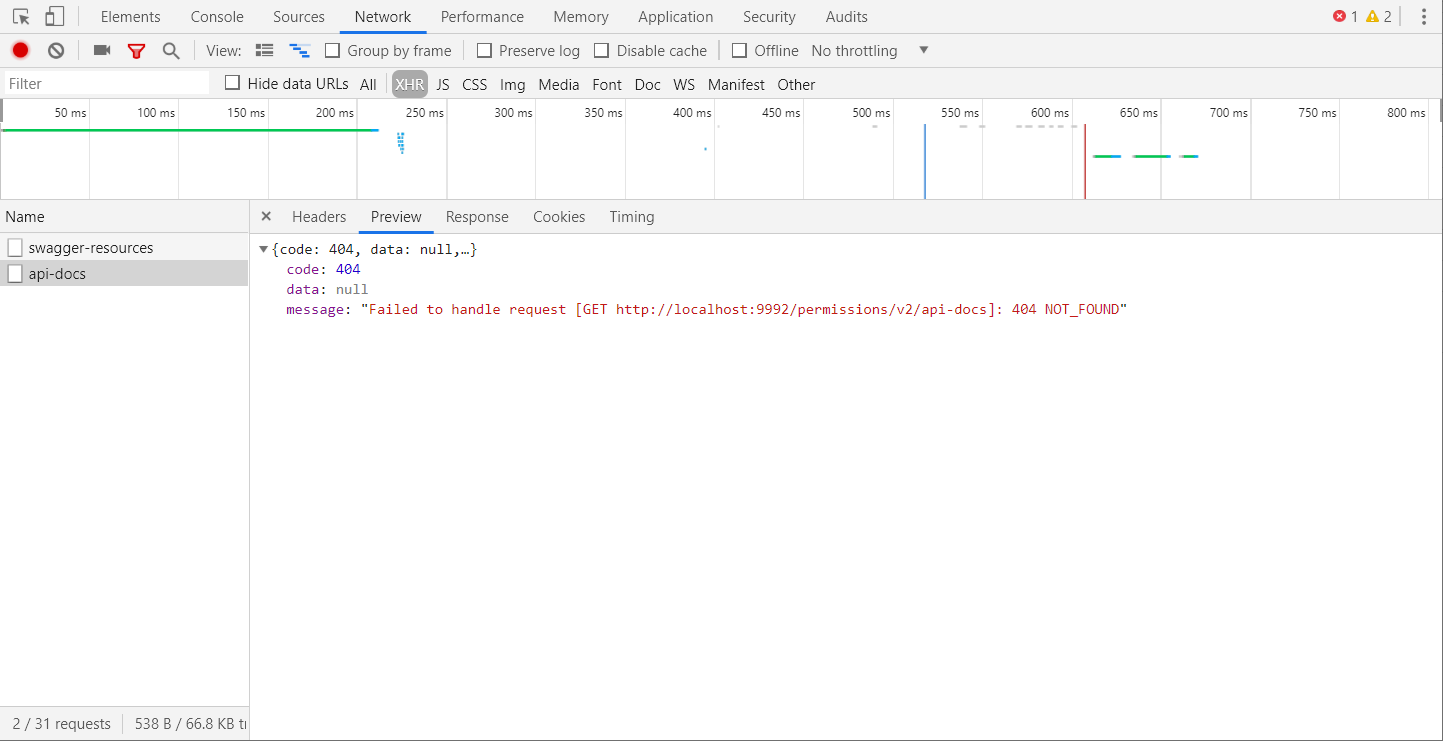This screenshot has height=741, width=1443.
Task: Focus the Filter text field
Action: click(107, 83)
